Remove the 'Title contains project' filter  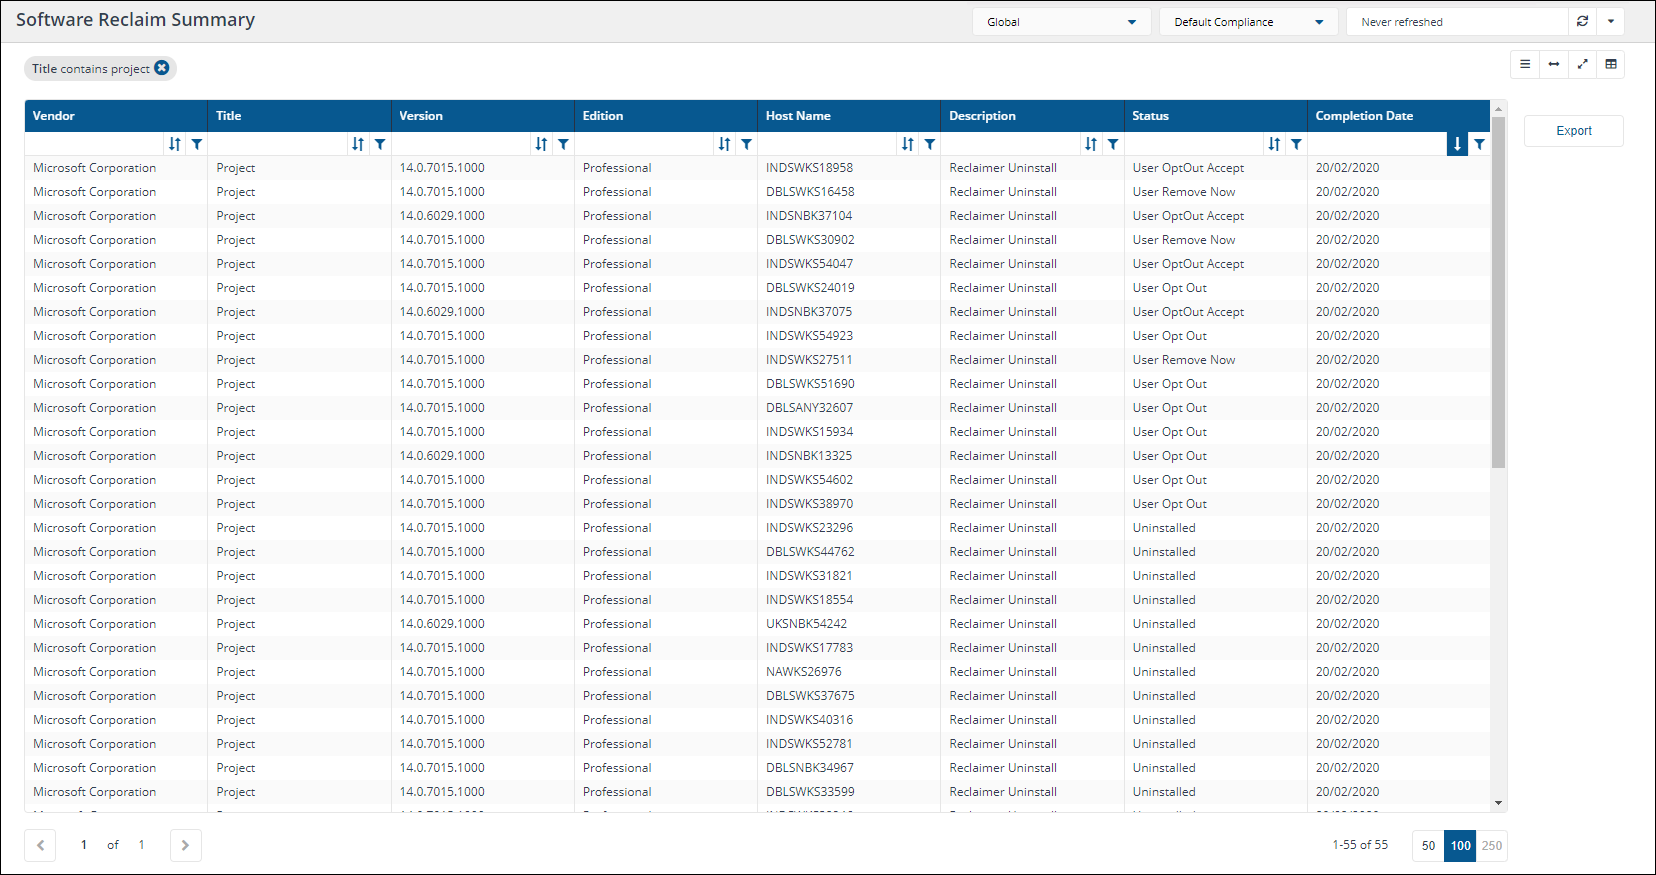[x=161, y=68]
